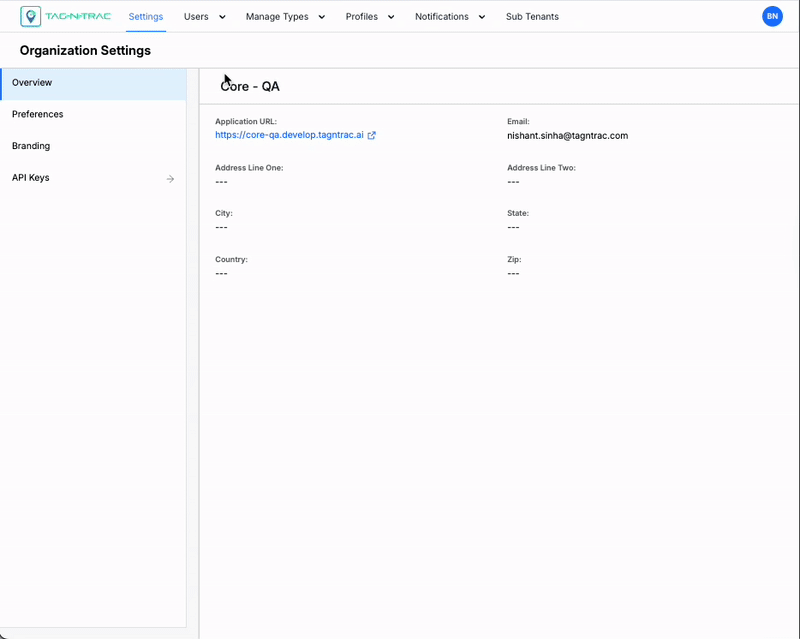
Task: Click the Organization Settings page heading
Action: coord(85,51)
